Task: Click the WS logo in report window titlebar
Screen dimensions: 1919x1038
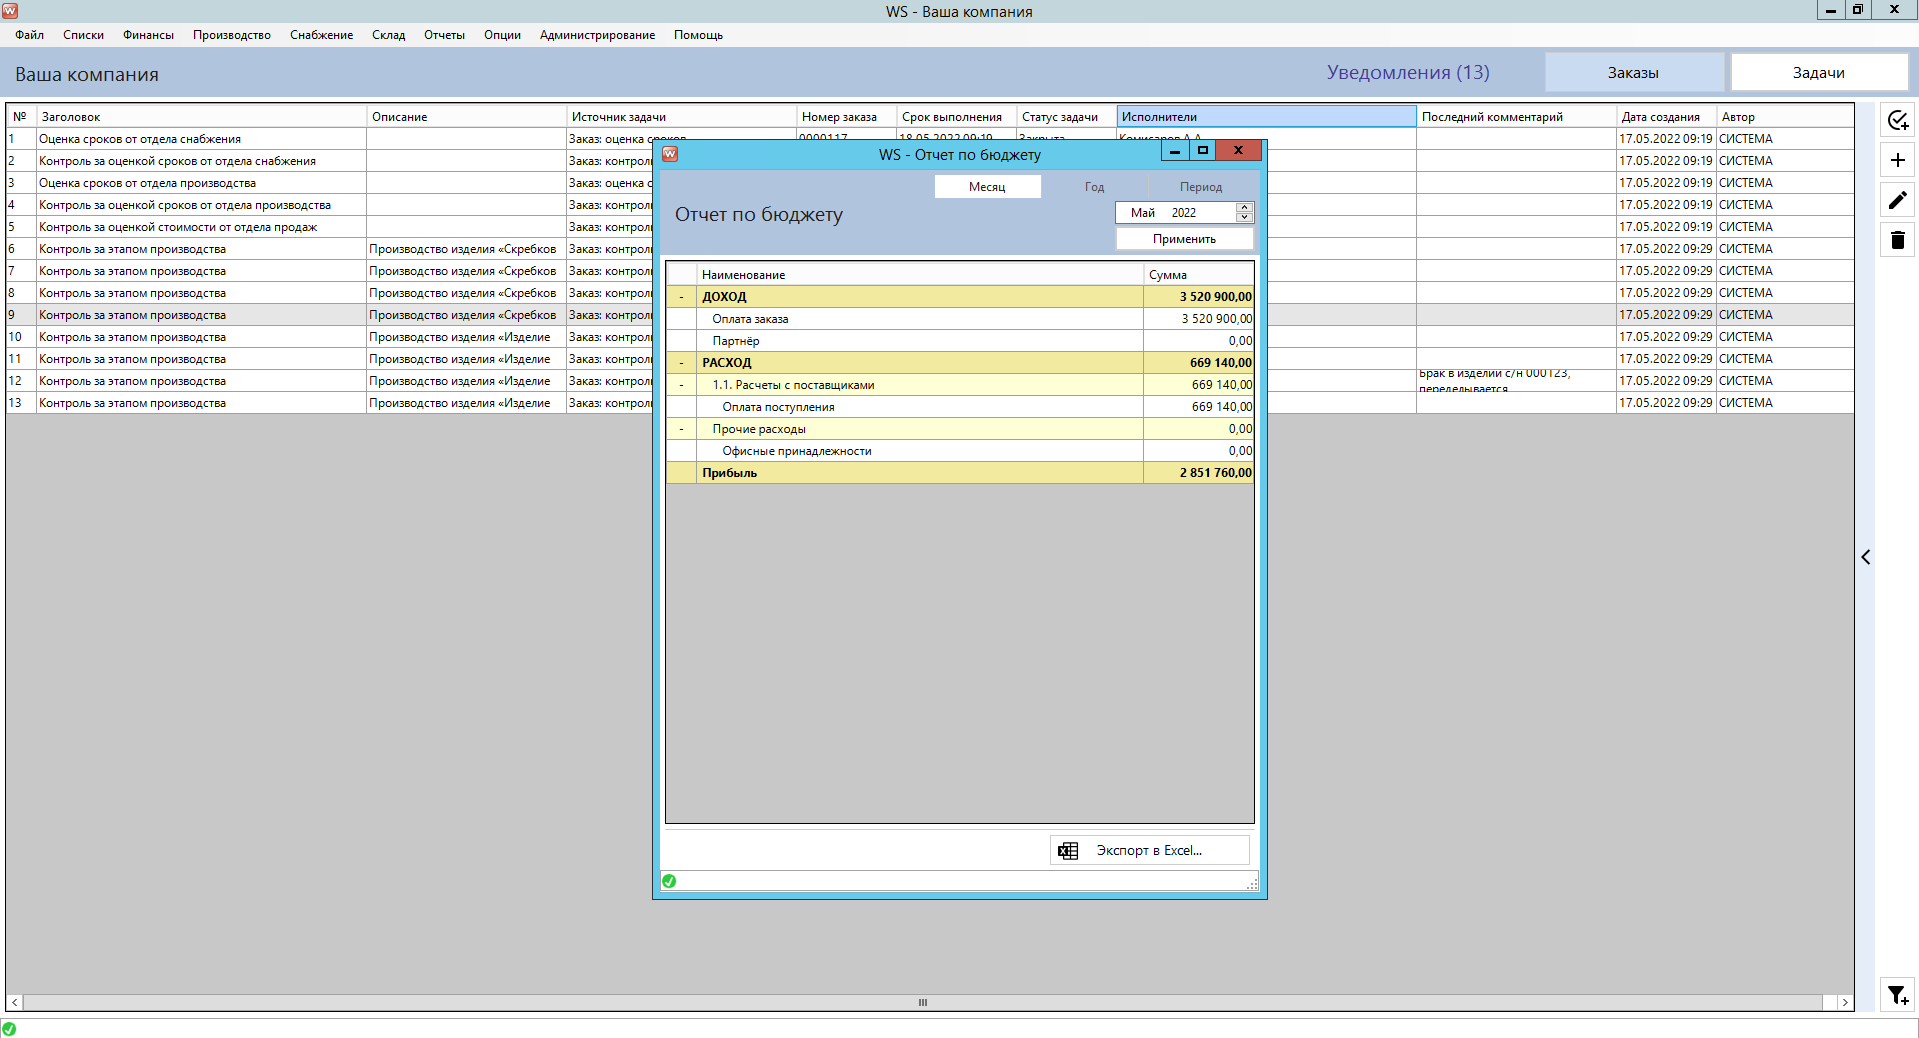Action: coord(670,155)
